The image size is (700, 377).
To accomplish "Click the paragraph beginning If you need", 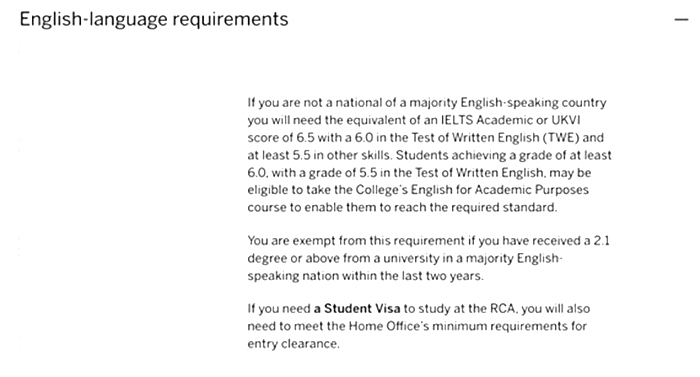I will (x=419, y=326).
